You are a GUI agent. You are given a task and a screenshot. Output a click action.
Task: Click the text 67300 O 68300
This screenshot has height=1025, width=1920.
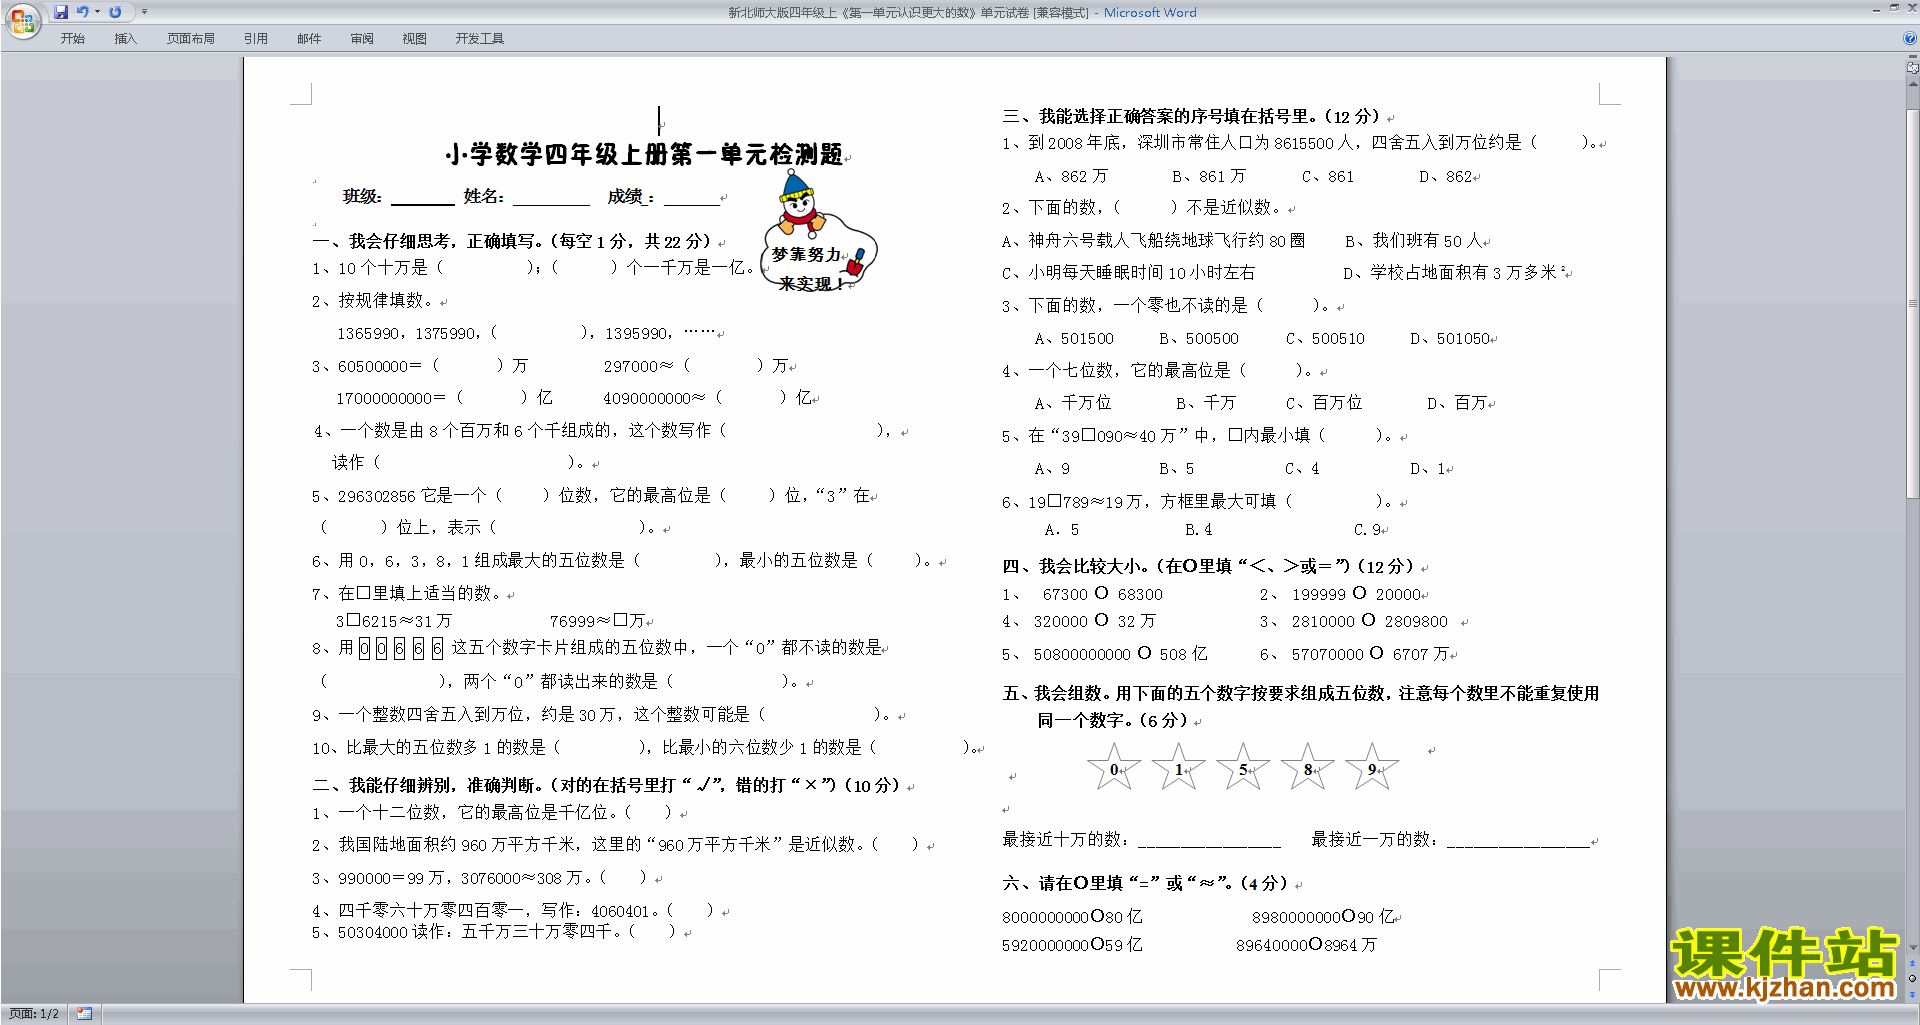1102,594
